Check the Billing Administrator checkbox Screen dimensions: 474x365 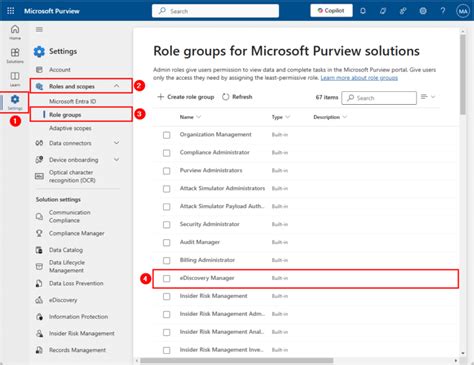[x=167, y=261]
